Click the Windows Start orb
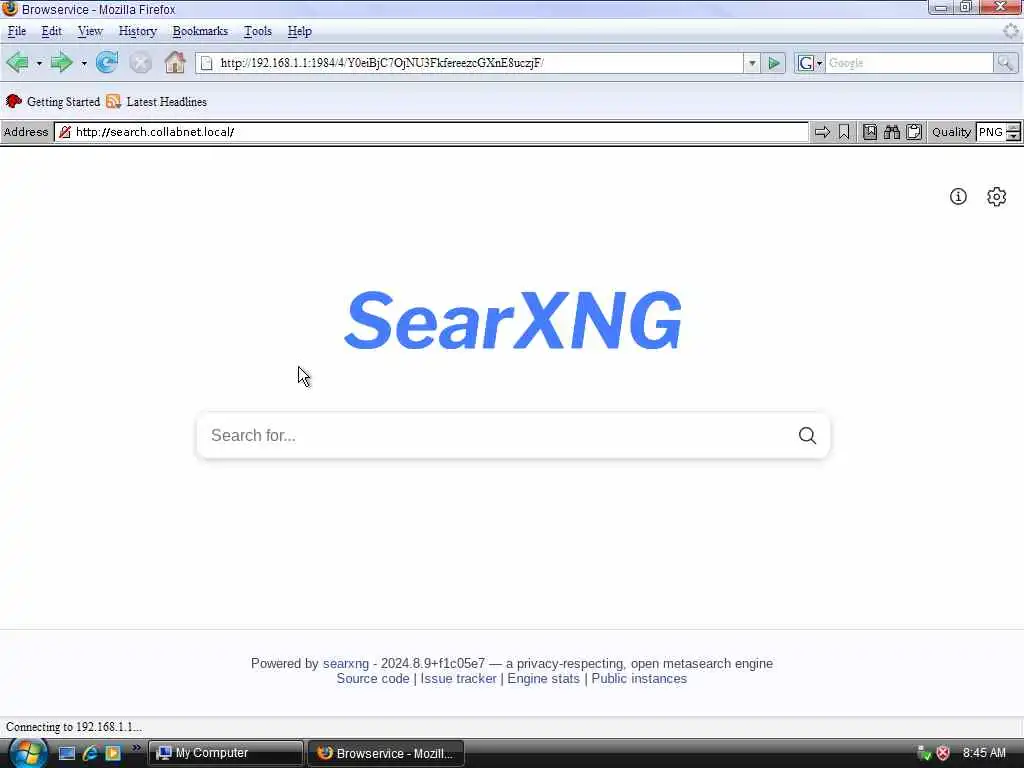 [27, 753]
